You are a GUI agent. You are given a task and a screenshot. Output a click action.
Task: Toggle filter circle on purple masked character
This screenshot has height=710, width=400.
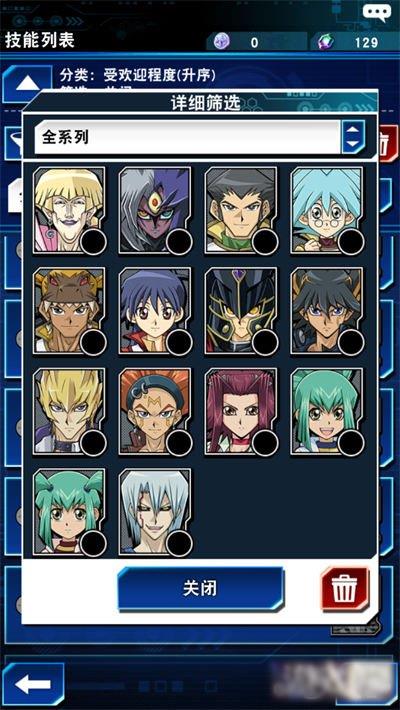tap(179, 241)
